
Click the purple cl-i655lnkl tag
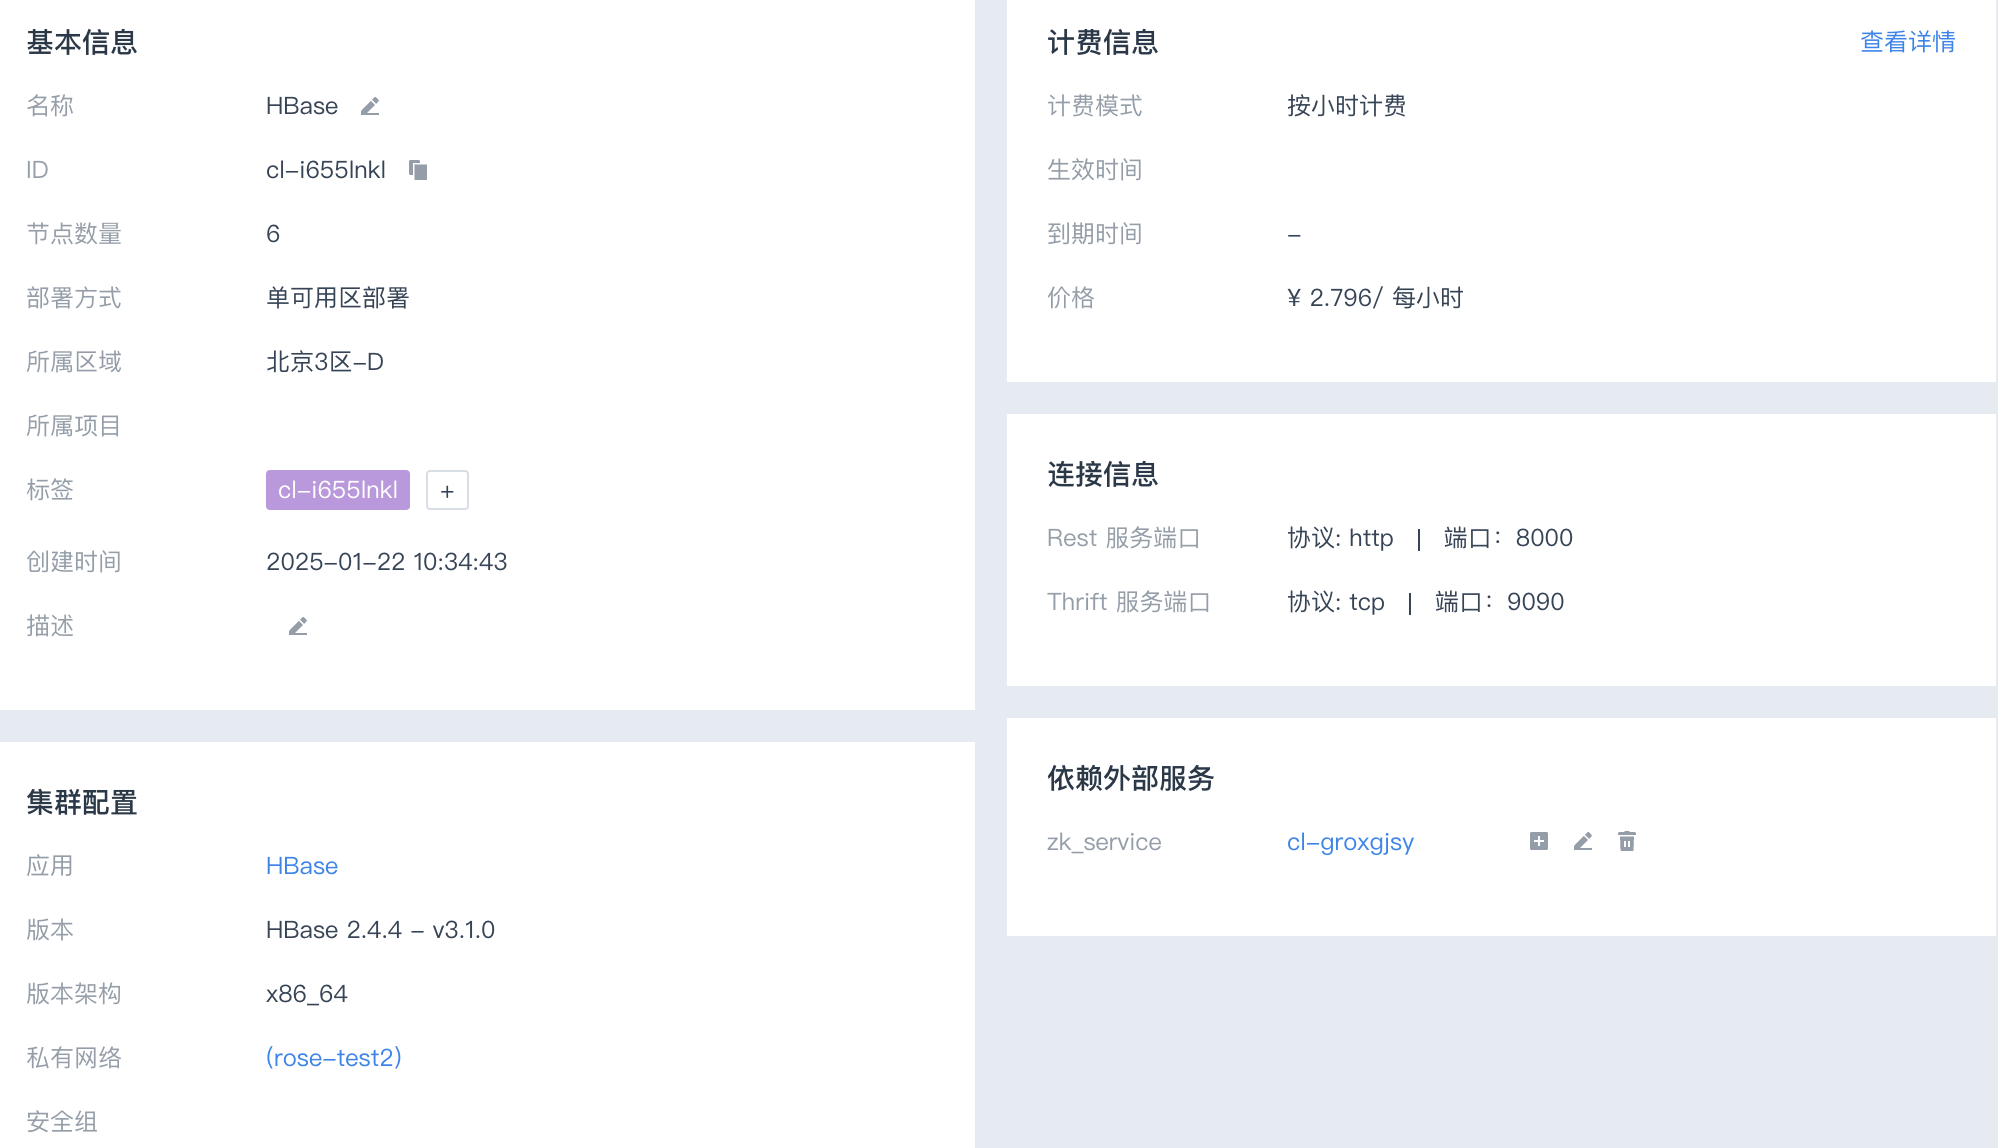(x=338, y=490)
